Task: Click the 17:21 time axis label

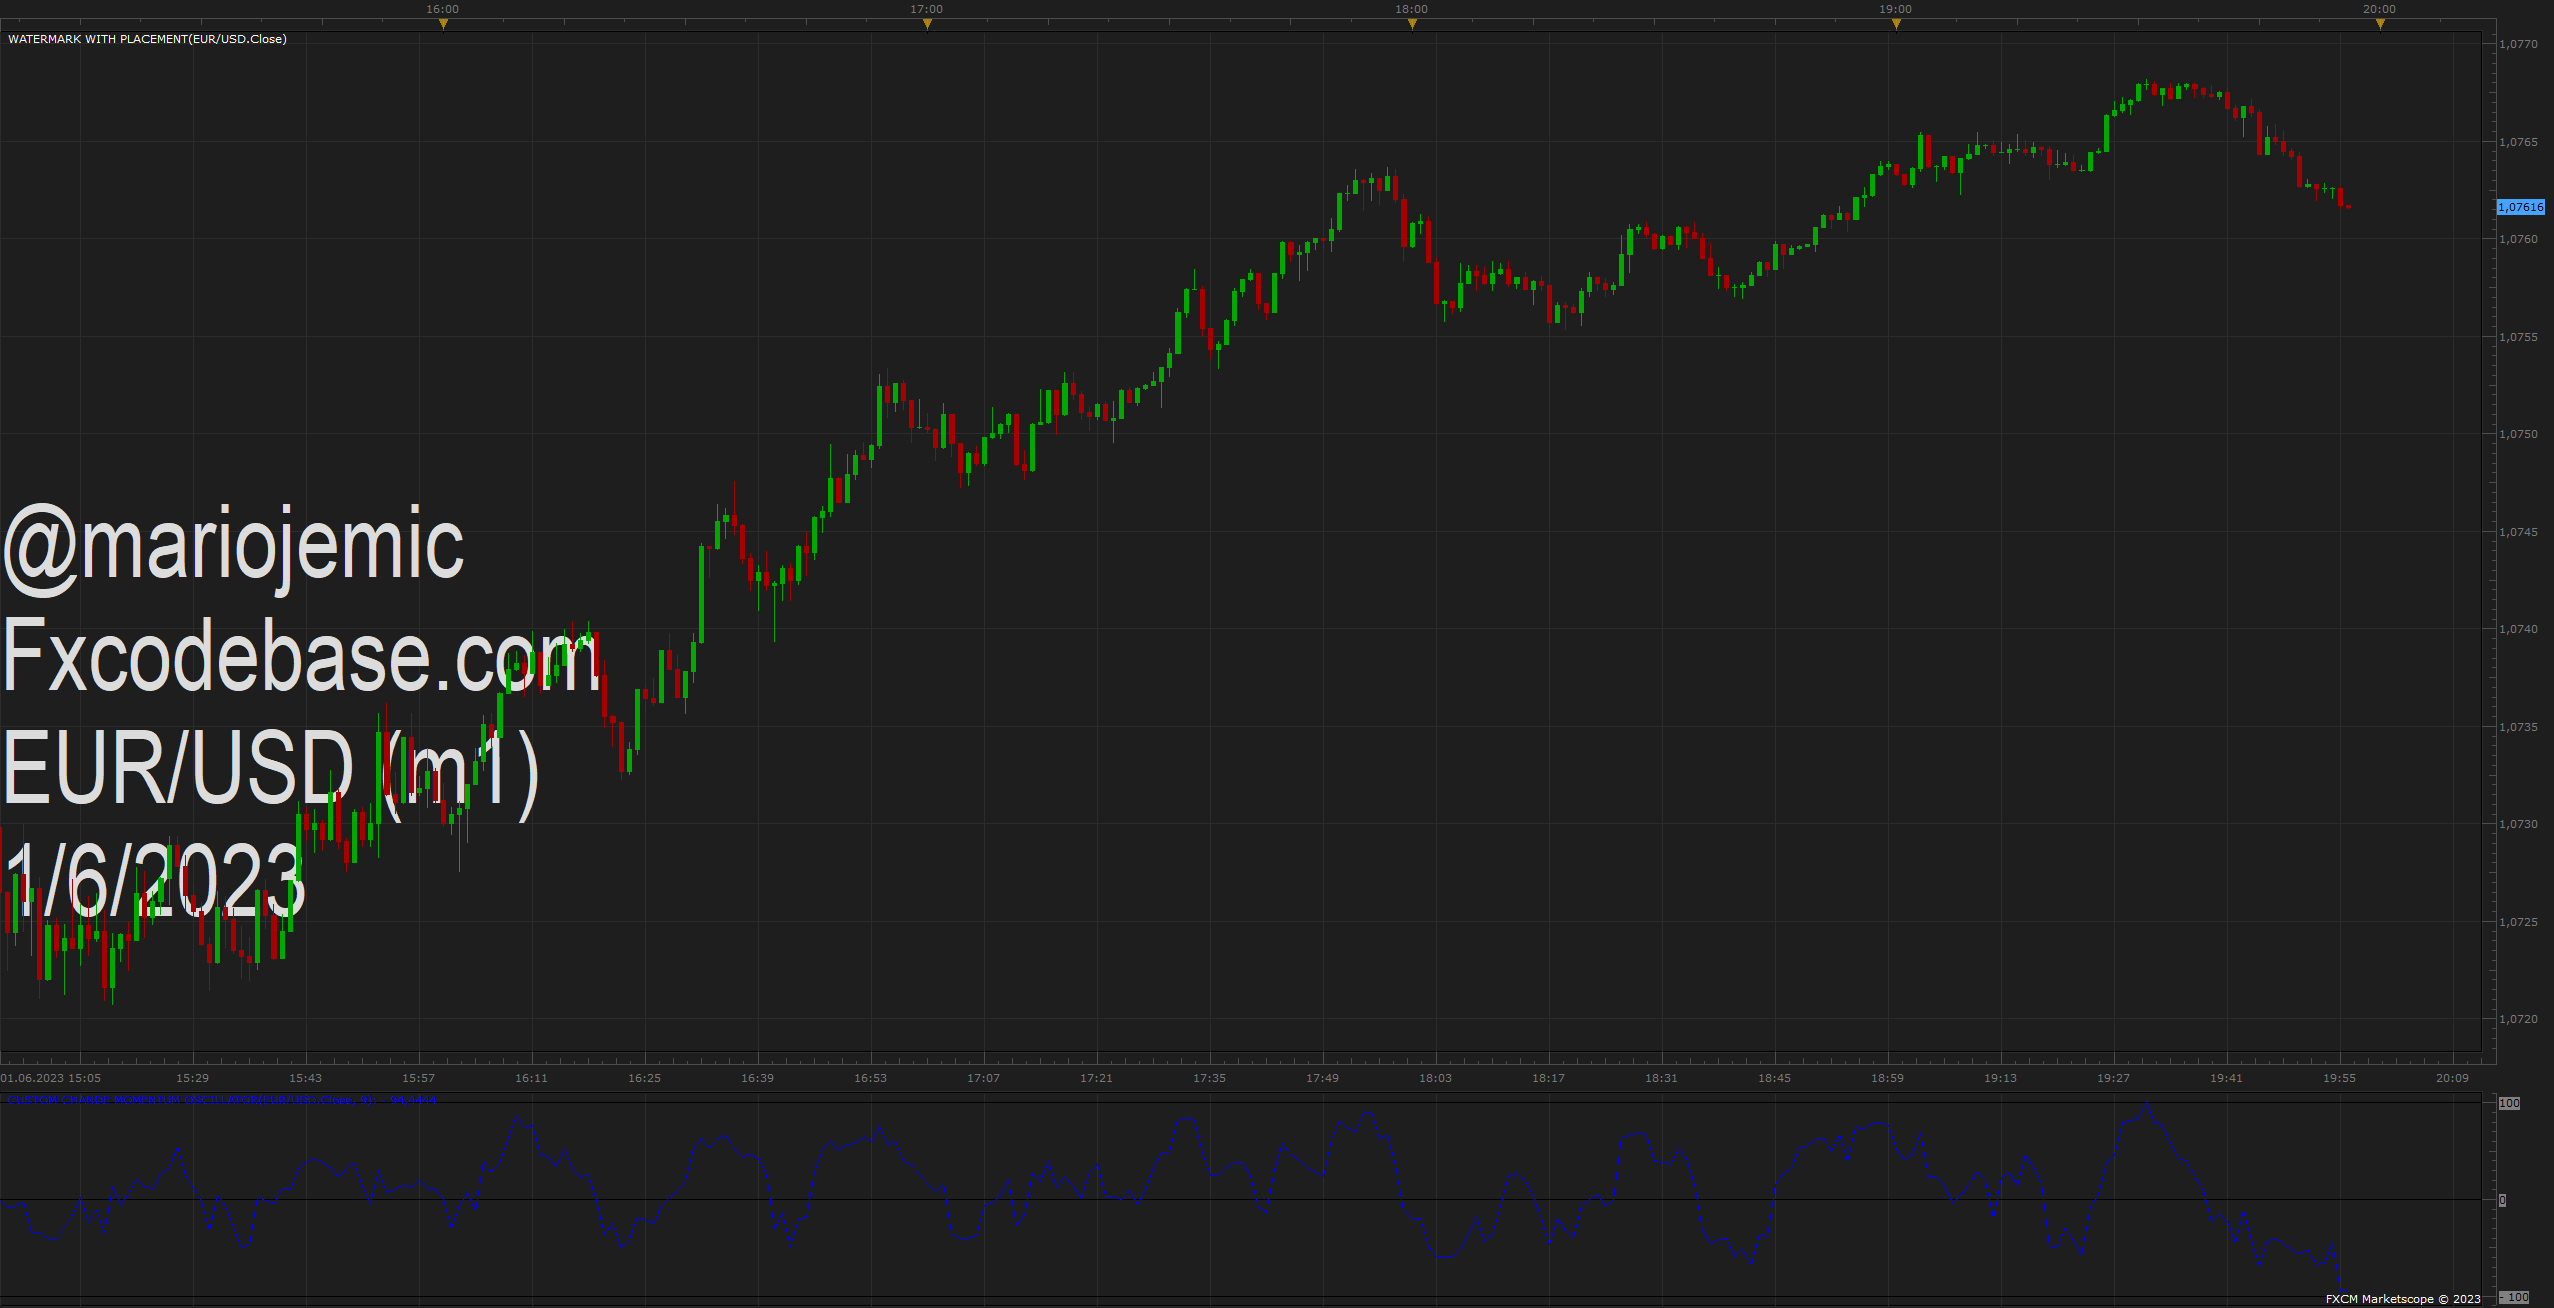Action: pos(1096,1078)
